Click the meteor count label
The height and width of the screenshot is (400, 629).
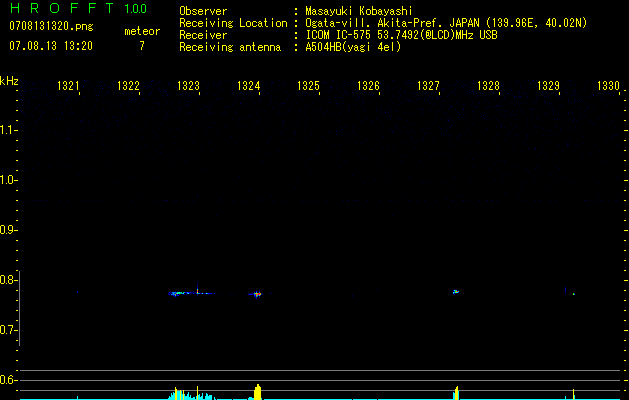pyautogui.click(x=142, y=31)
